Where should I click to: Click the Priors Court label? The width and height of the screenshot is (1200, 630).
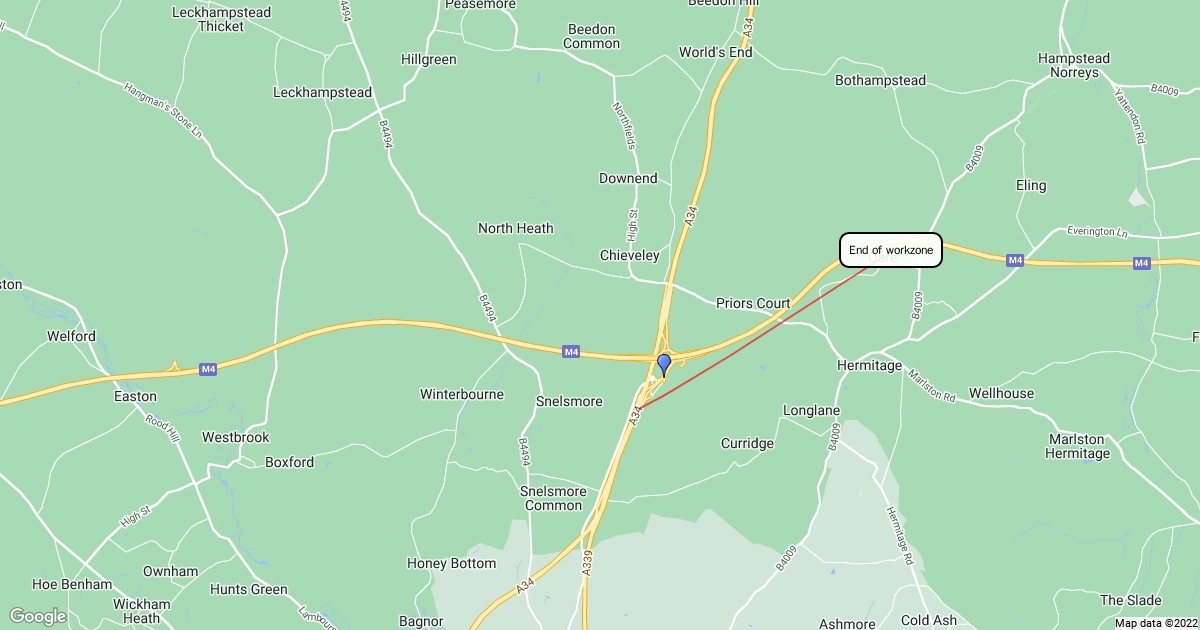(753, 303)
